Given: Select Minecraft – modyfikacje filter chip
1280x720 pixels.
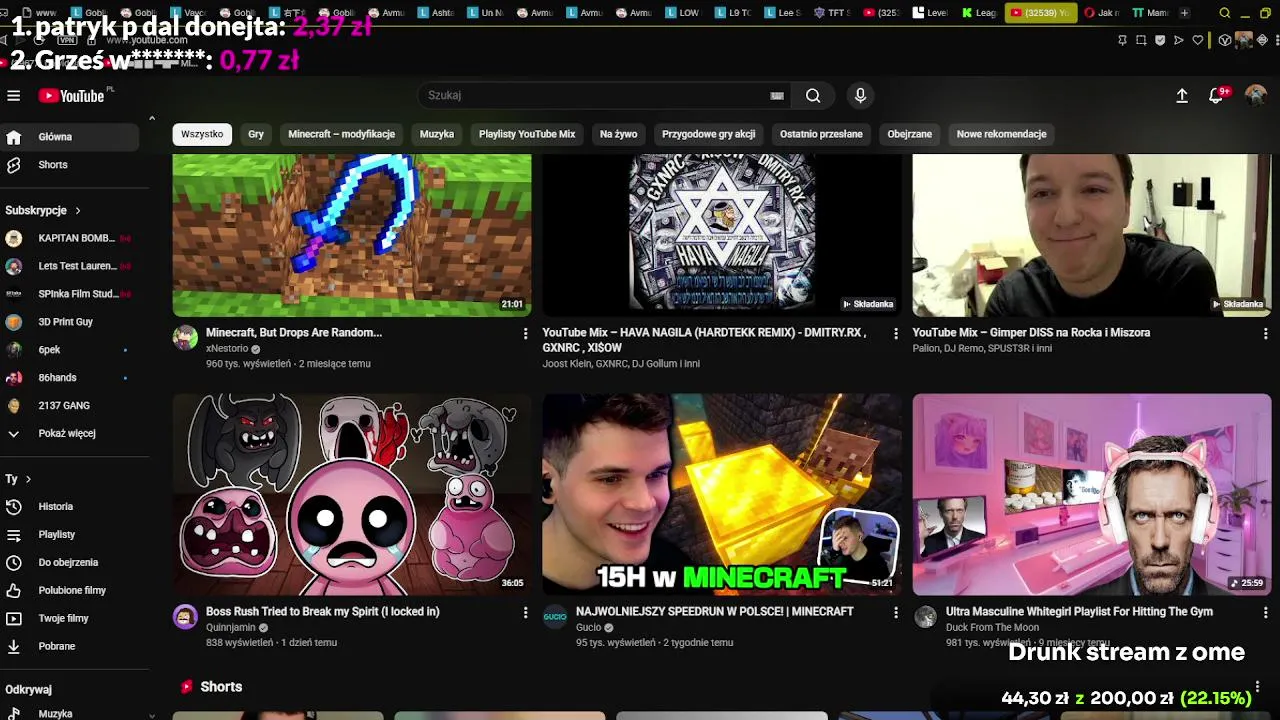Looking at the screenshot, I should 341,134.
